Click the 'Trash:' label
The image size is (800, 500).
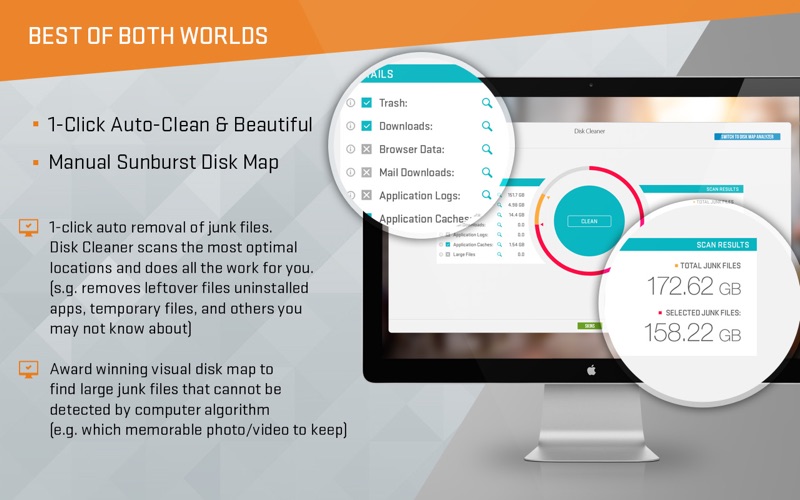(393, 103)
